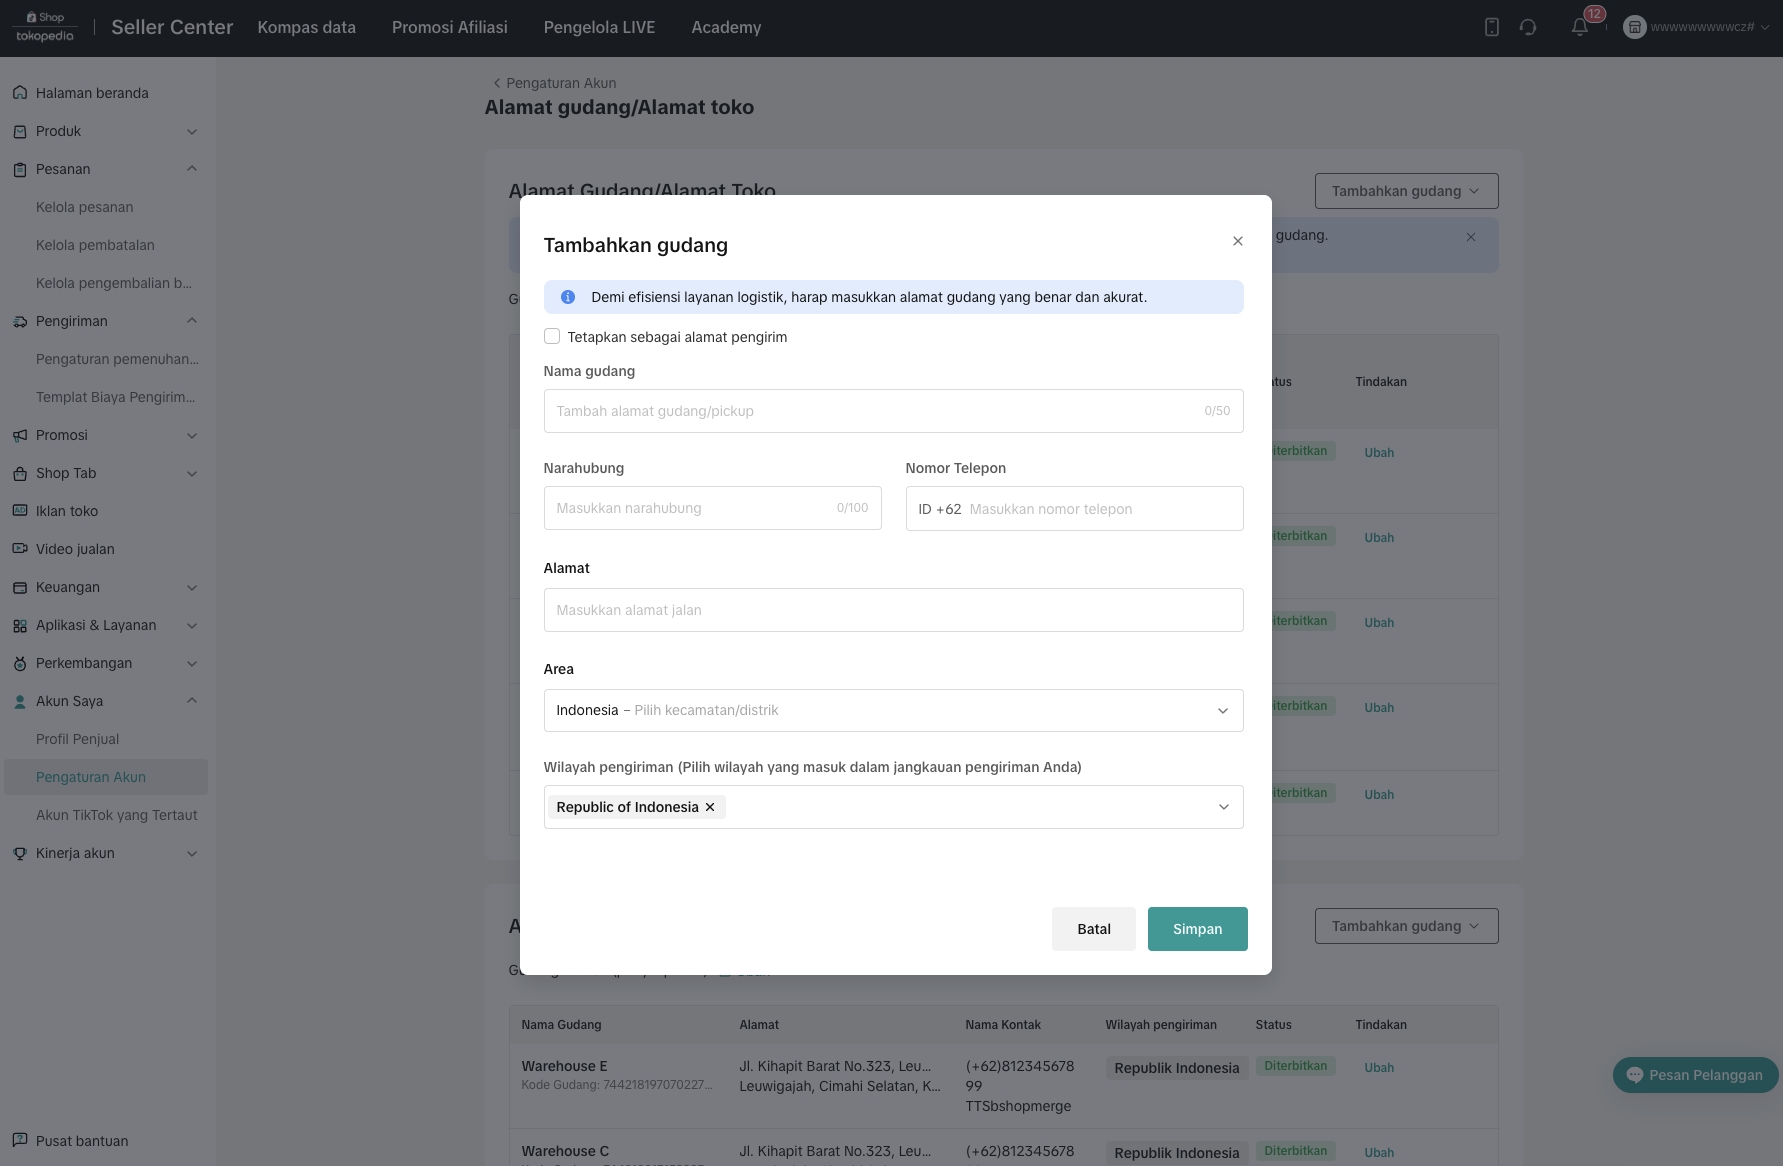The width and height of the screenshot is (1783, 1166).
Task: Click the notification bell icon
Action: click(1579, 28)
